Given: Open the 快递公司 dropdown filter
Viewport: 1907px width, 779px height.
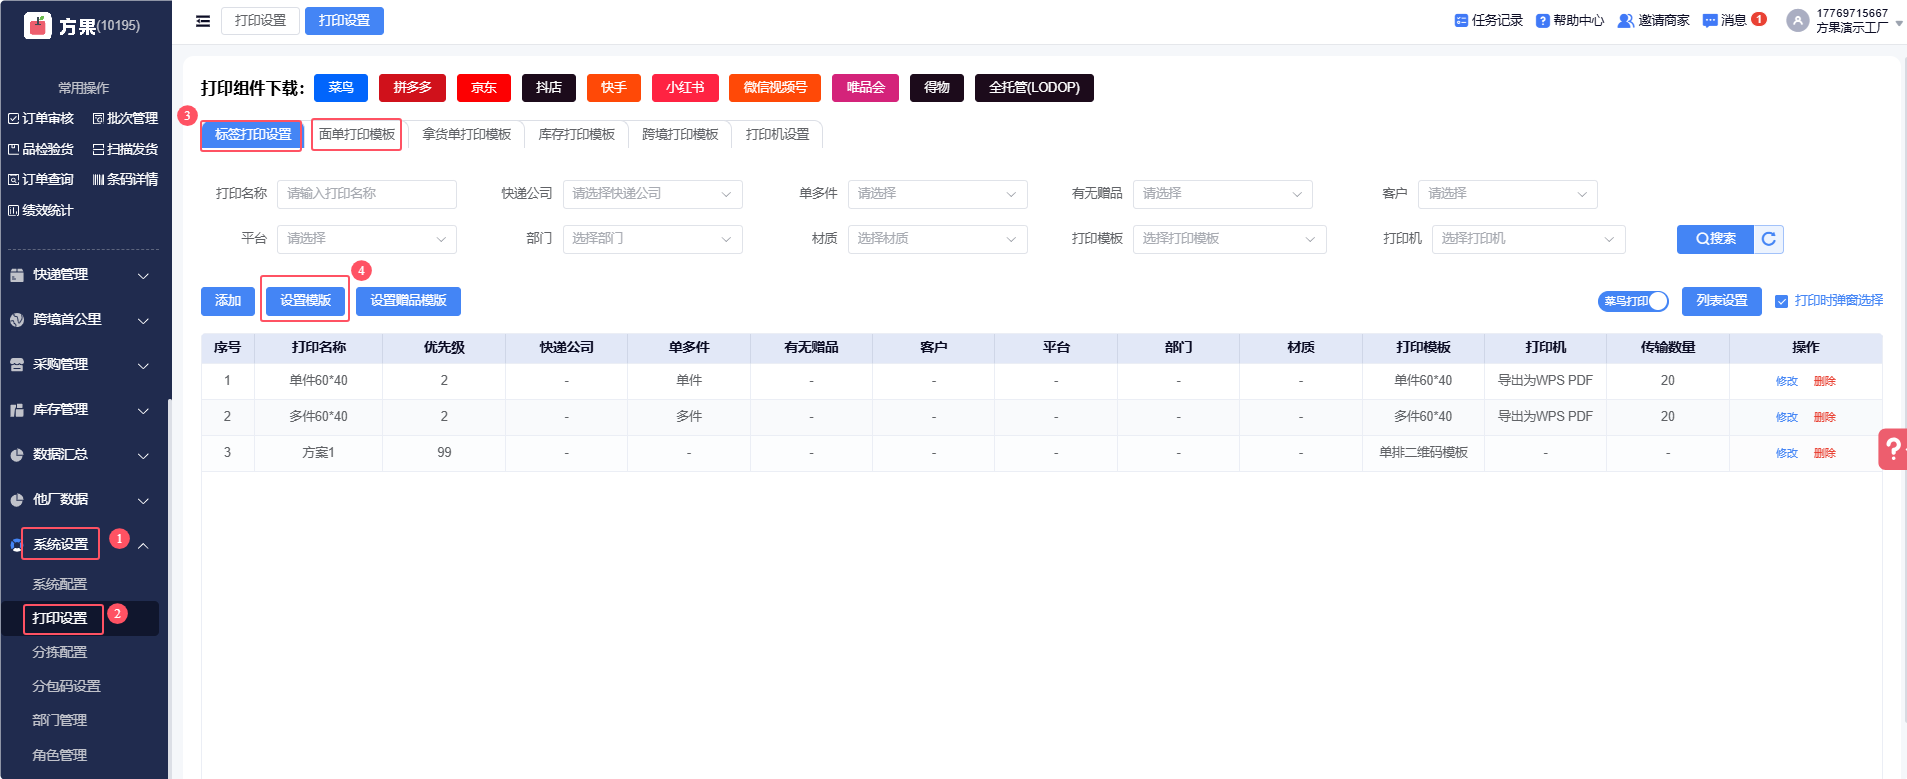Looking at the screenshot, I should pyautogui.click(x=652, y=194).
